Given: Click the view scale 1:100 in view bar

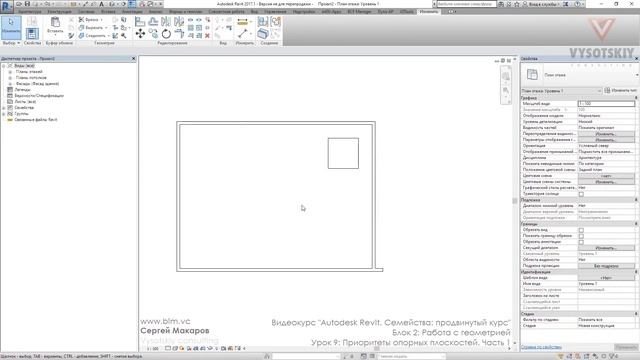Looking at the screenshot, I should click(x=152, y=349).
